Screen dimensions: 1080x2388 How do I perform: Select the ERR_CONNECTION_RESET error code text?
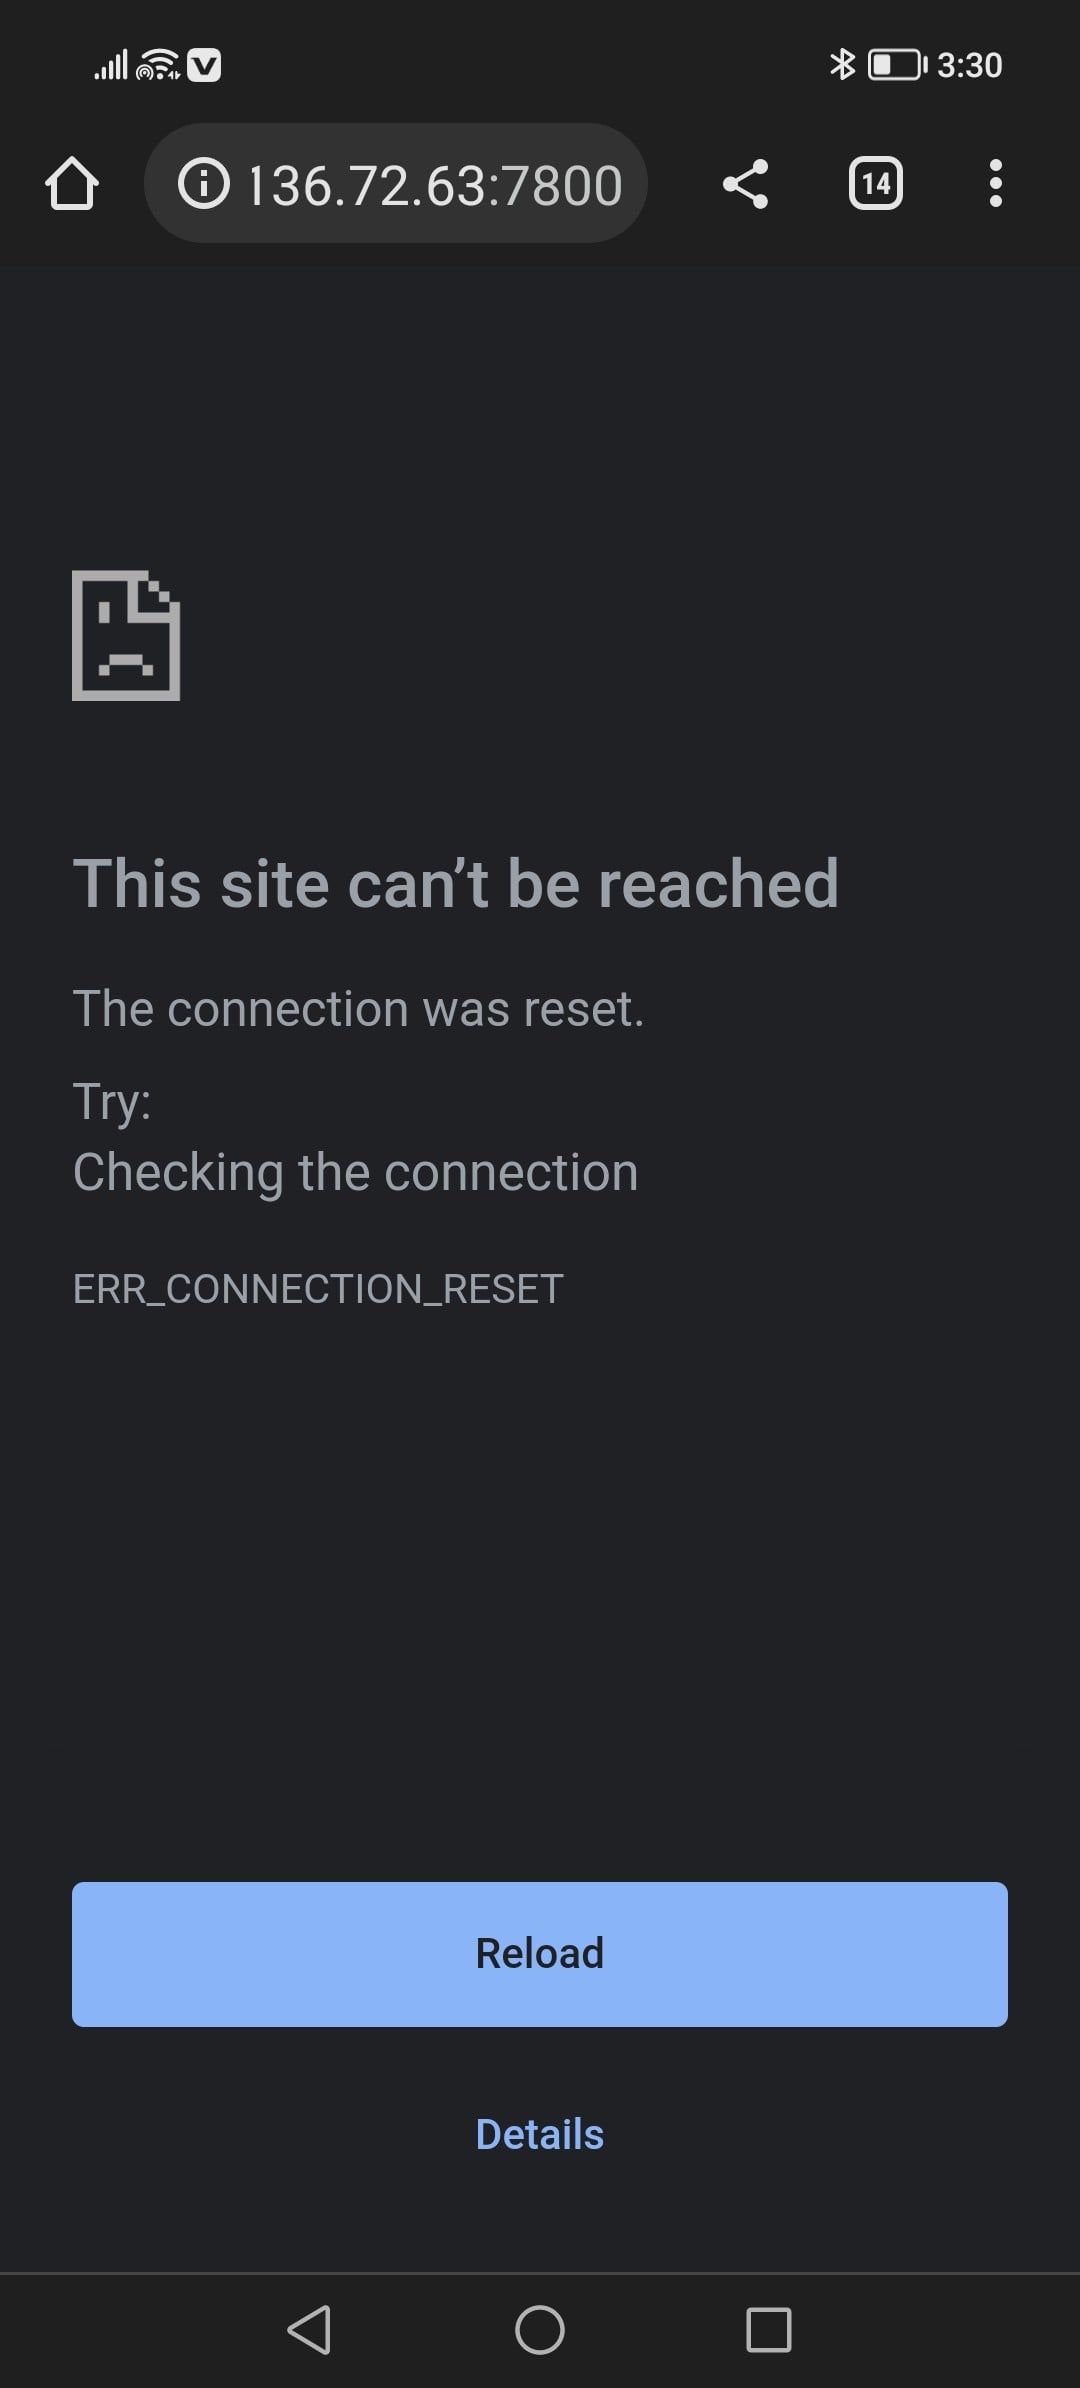318,1289
